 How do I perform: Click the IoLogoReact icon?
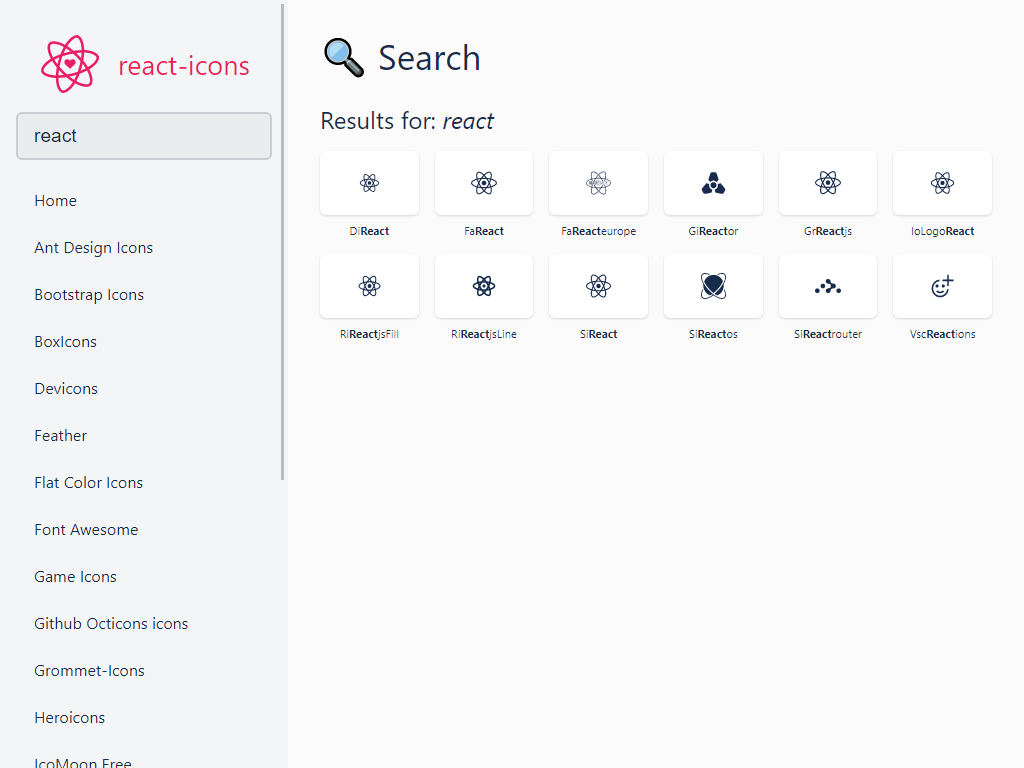[941, 183]
